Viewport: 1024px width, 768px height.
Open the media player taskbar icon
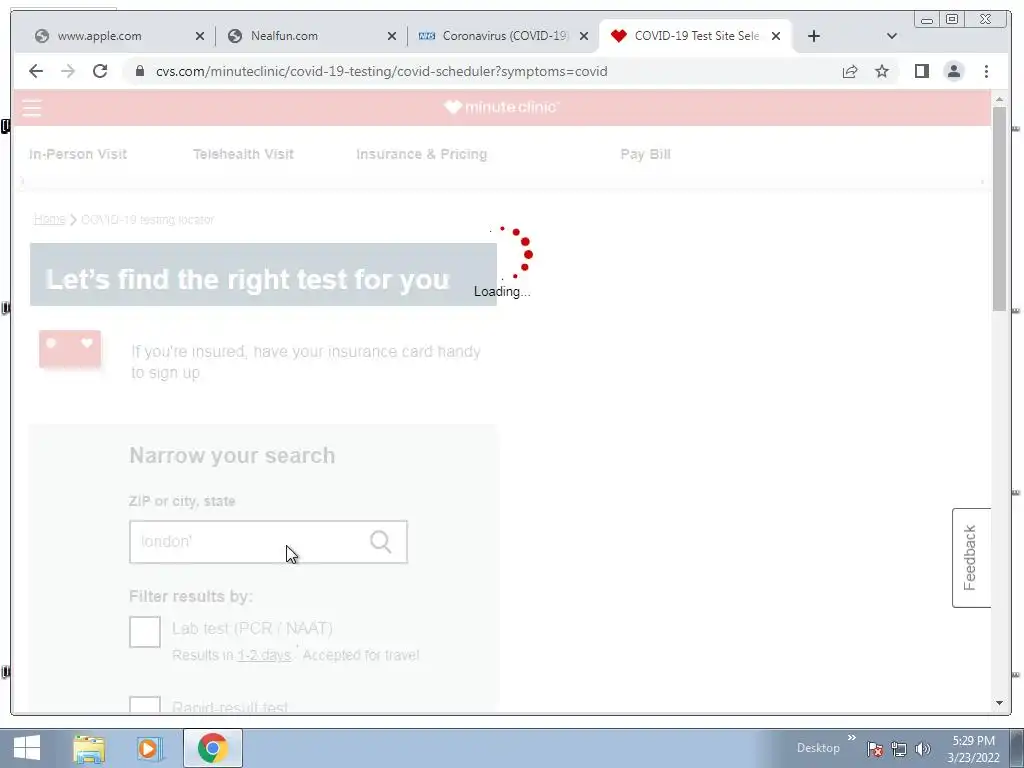click(149, 748)
